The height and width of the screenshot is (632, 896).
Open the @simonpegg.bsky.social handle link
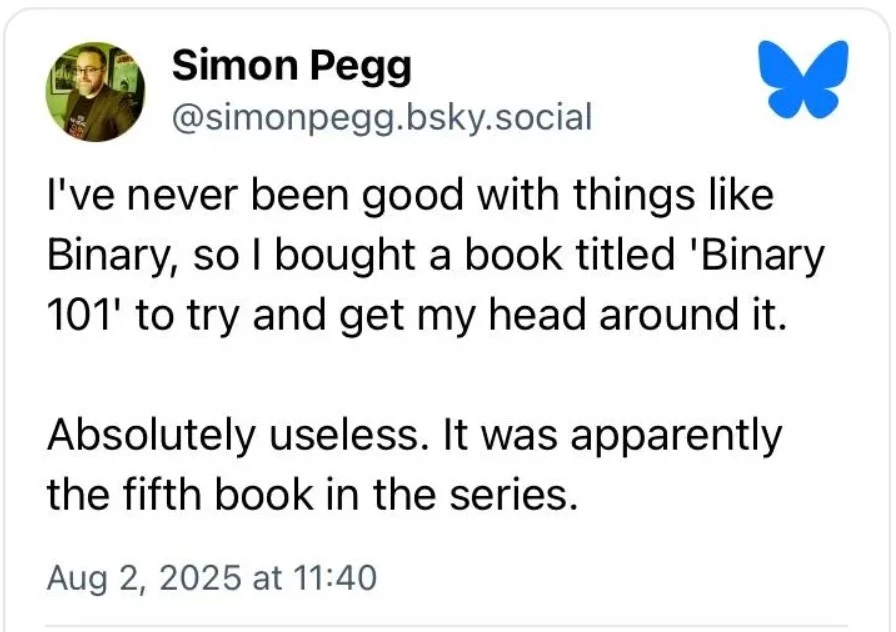[x=382, y=118]
